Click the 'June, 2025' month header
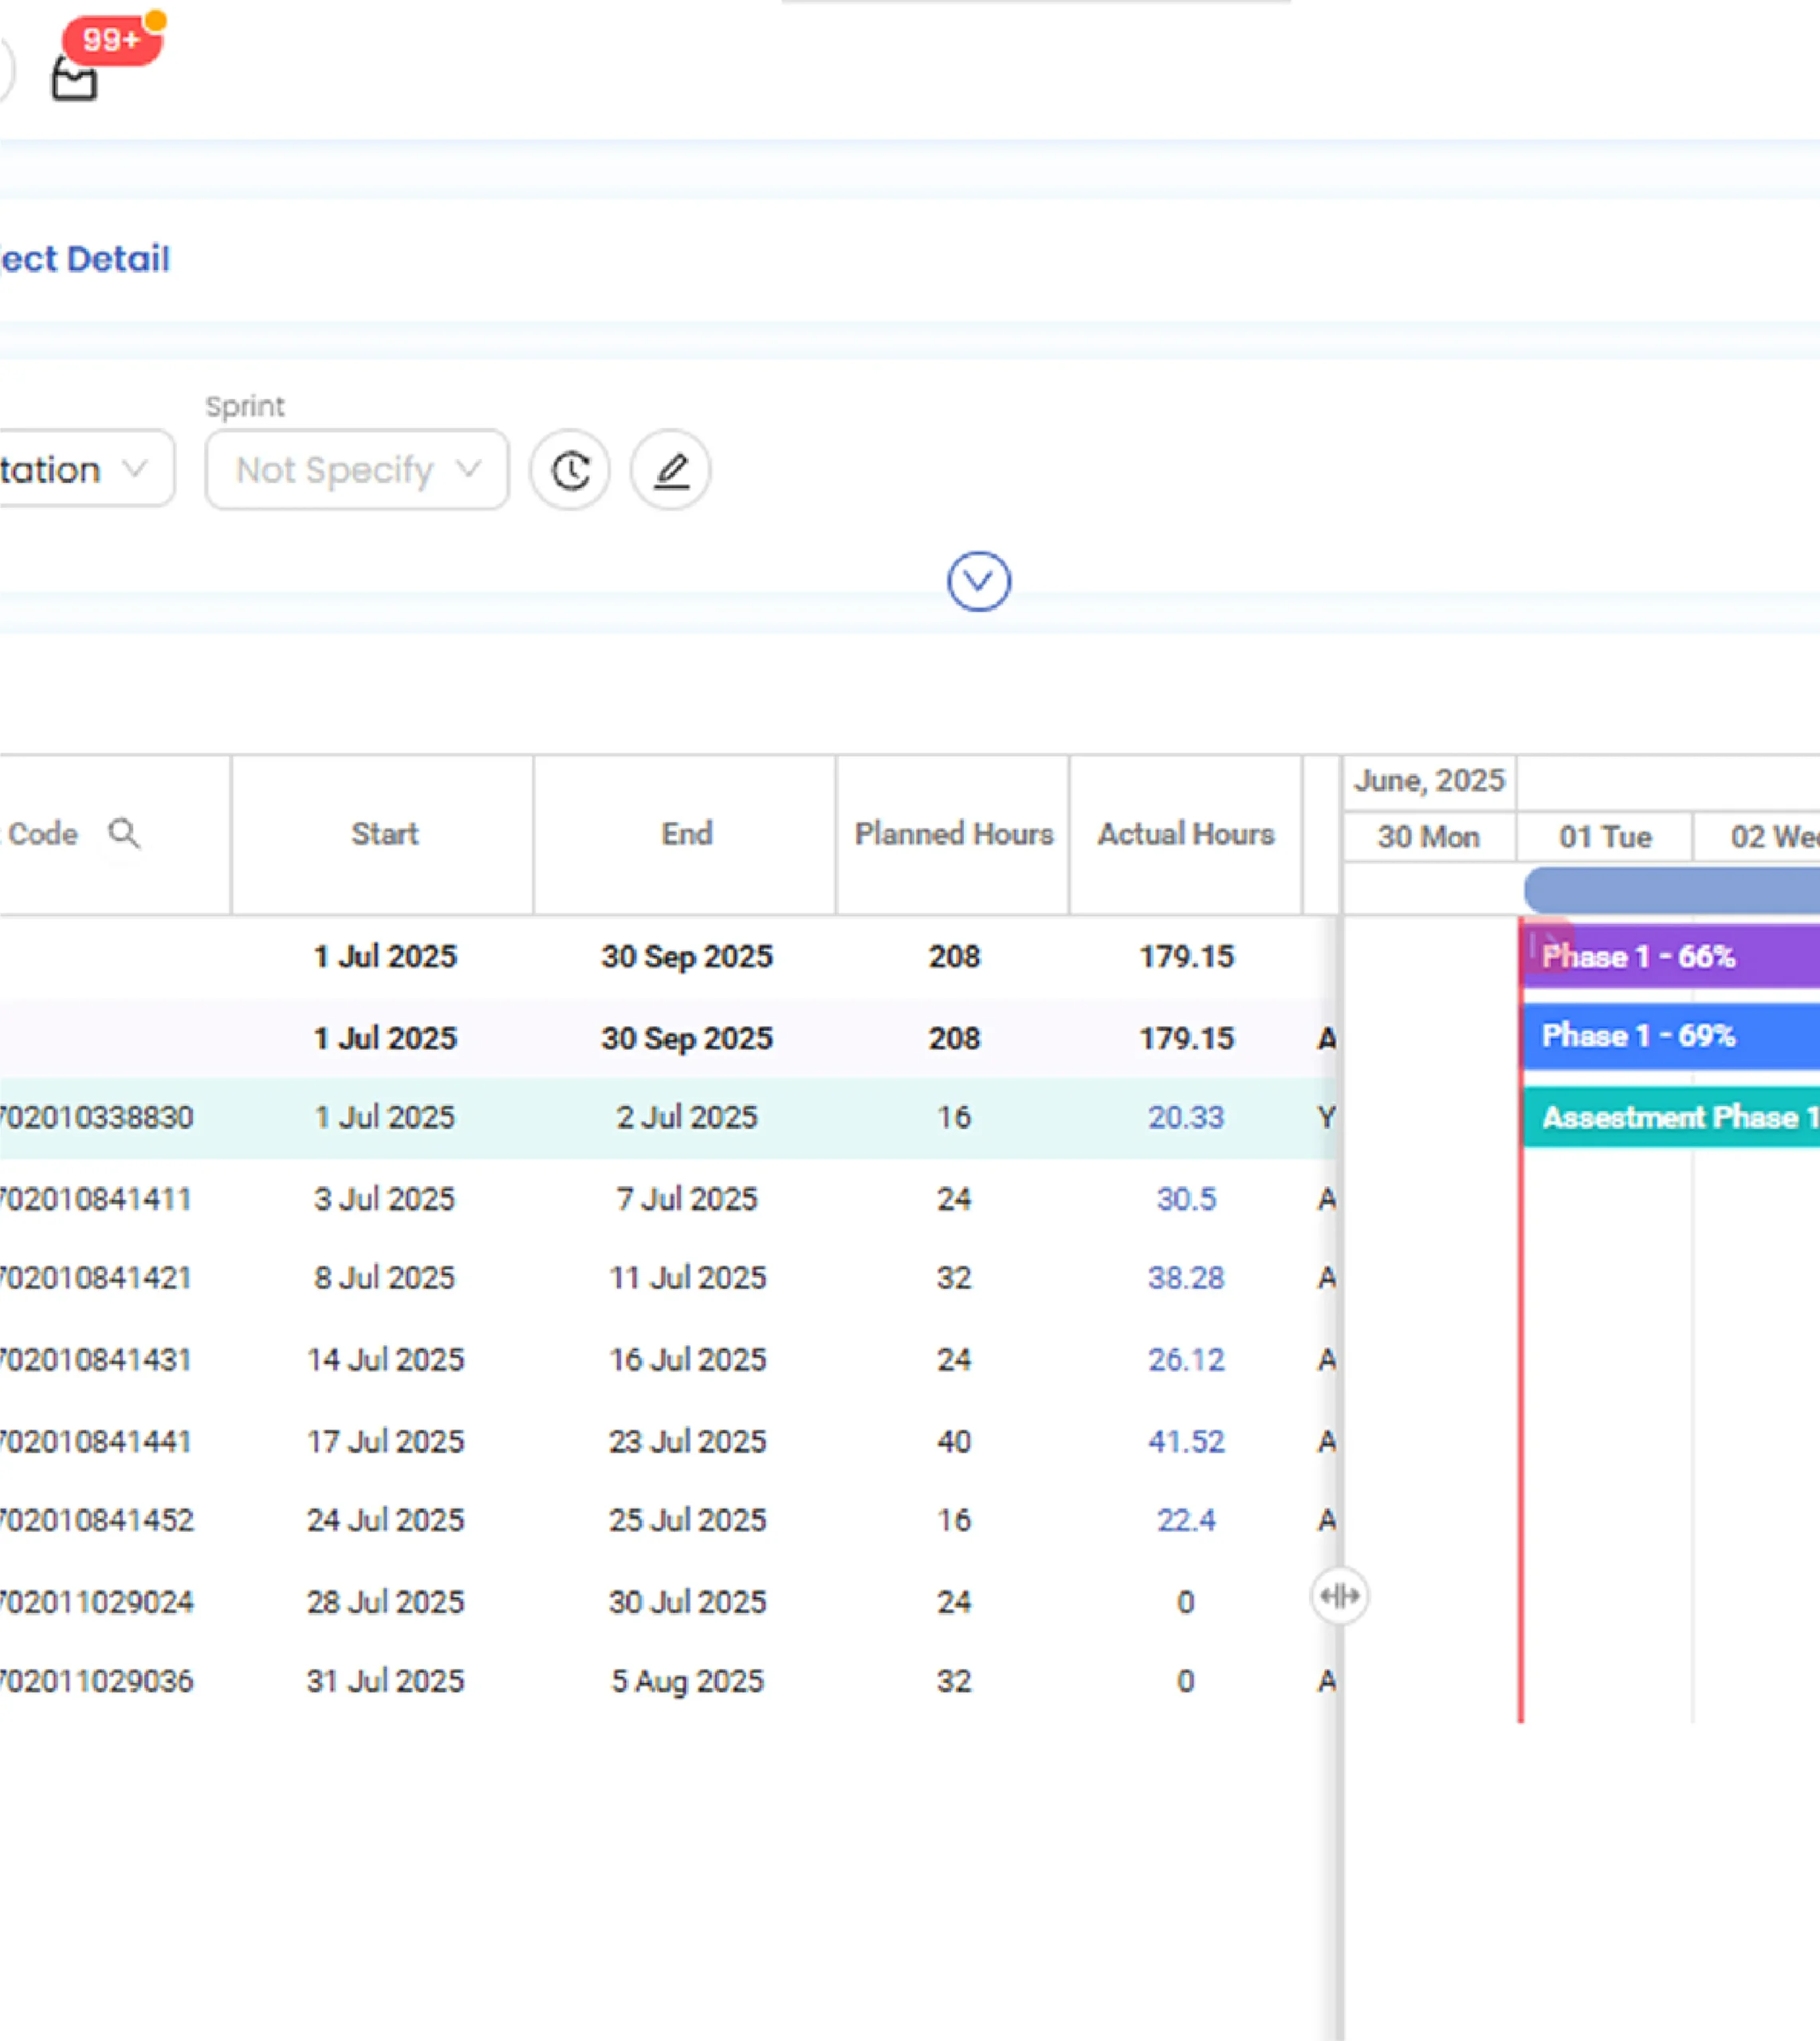 pos(1429,780)
